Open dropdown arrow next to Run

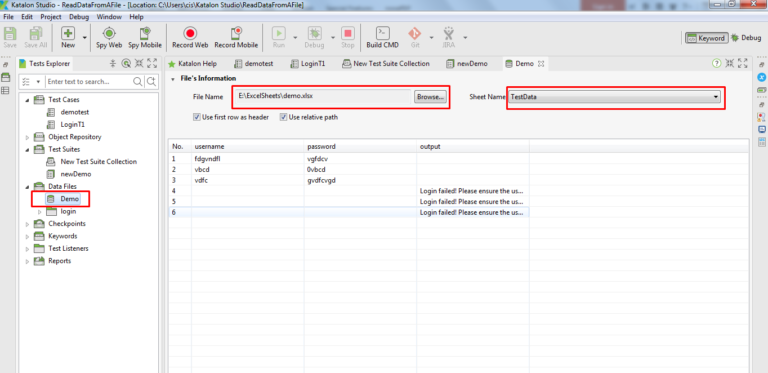tap(295, 37)
